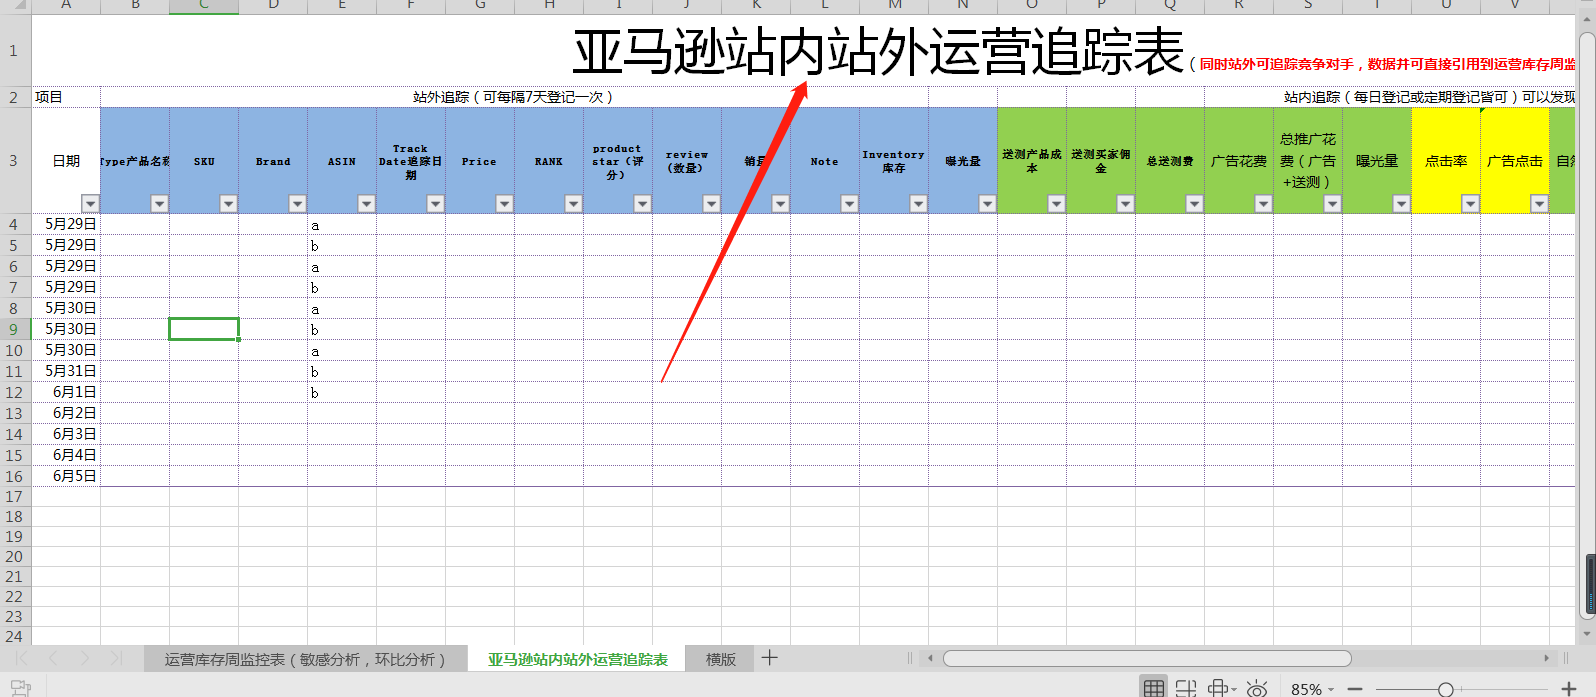1596x697 pixels.
Task: Click date cell 6月4日
Action: coord(66,455)
